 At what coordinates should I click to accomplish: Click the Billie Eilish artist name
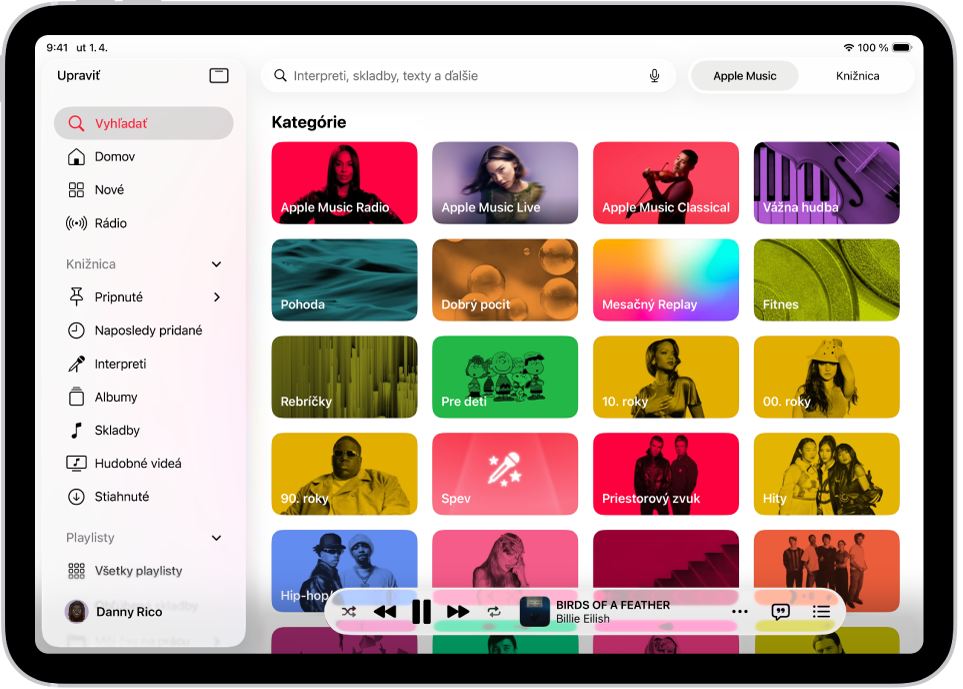pyautogui.click(x=583, y=619)
